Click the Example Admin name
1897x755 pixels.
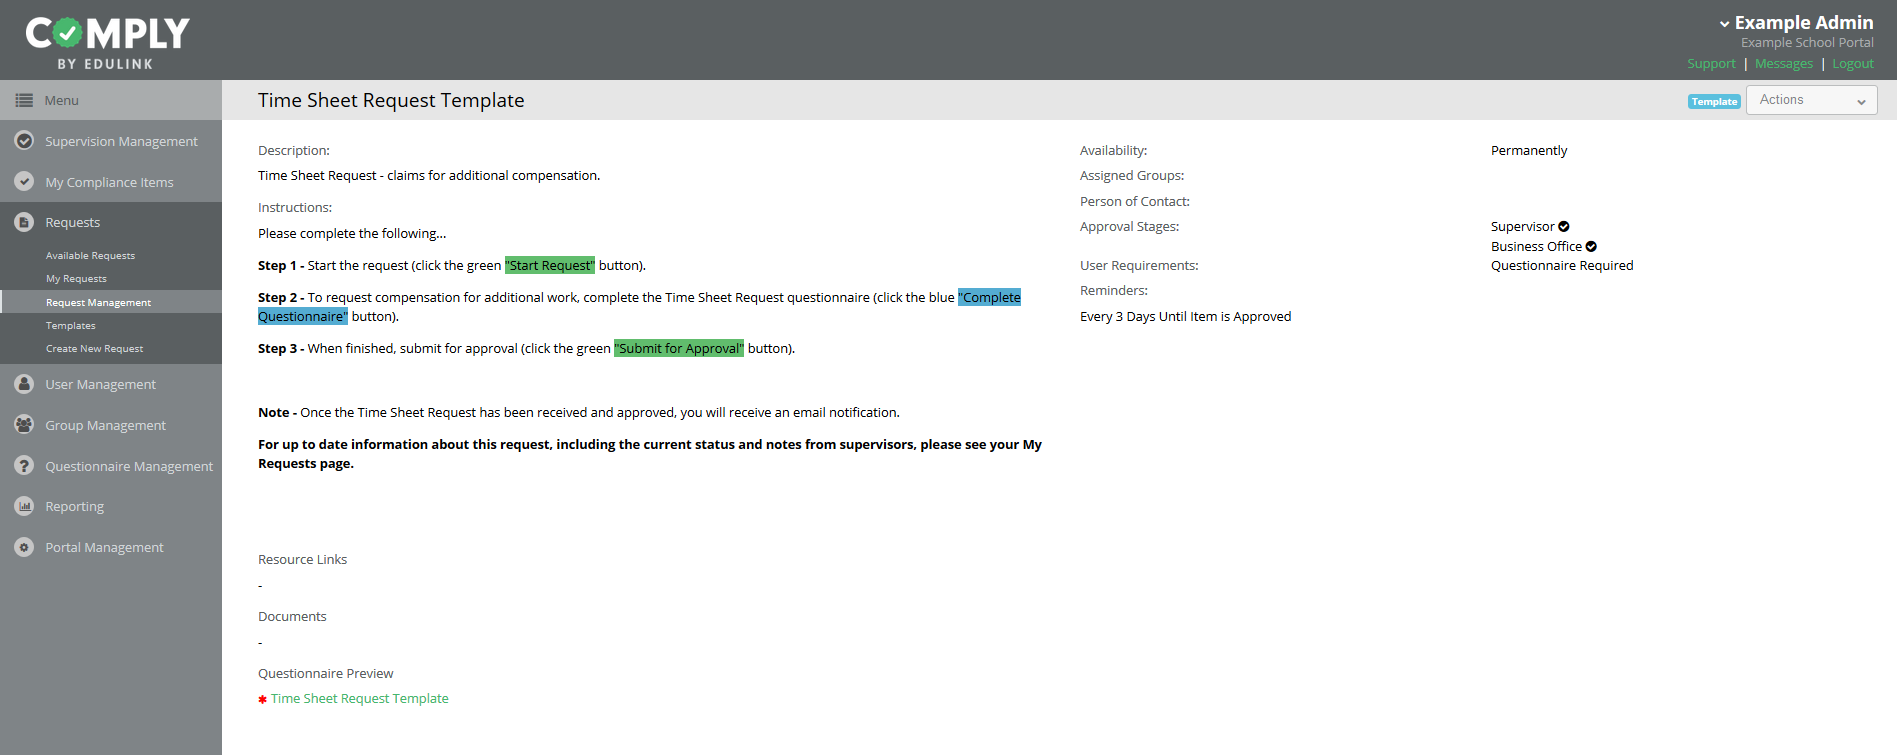tap(1804, 23)
